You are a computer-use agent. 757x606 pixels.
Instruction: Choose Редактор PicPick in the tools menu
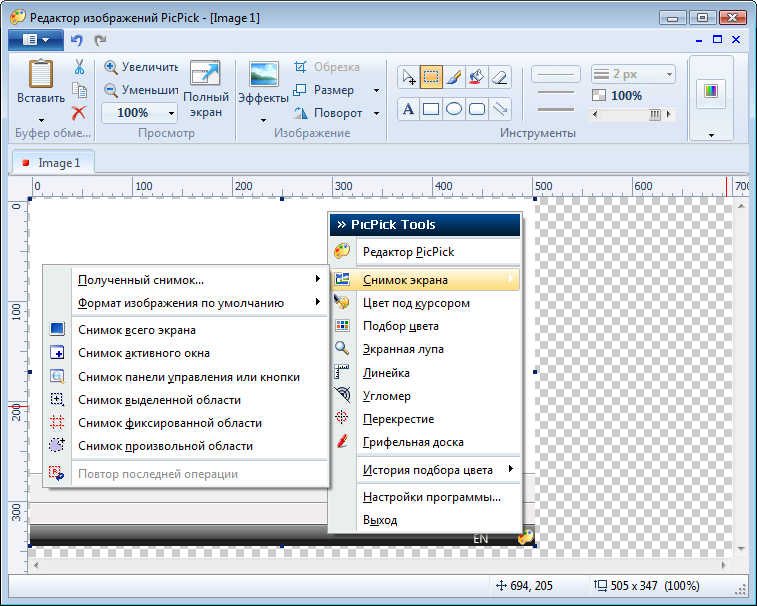click(x=425, y=252)
